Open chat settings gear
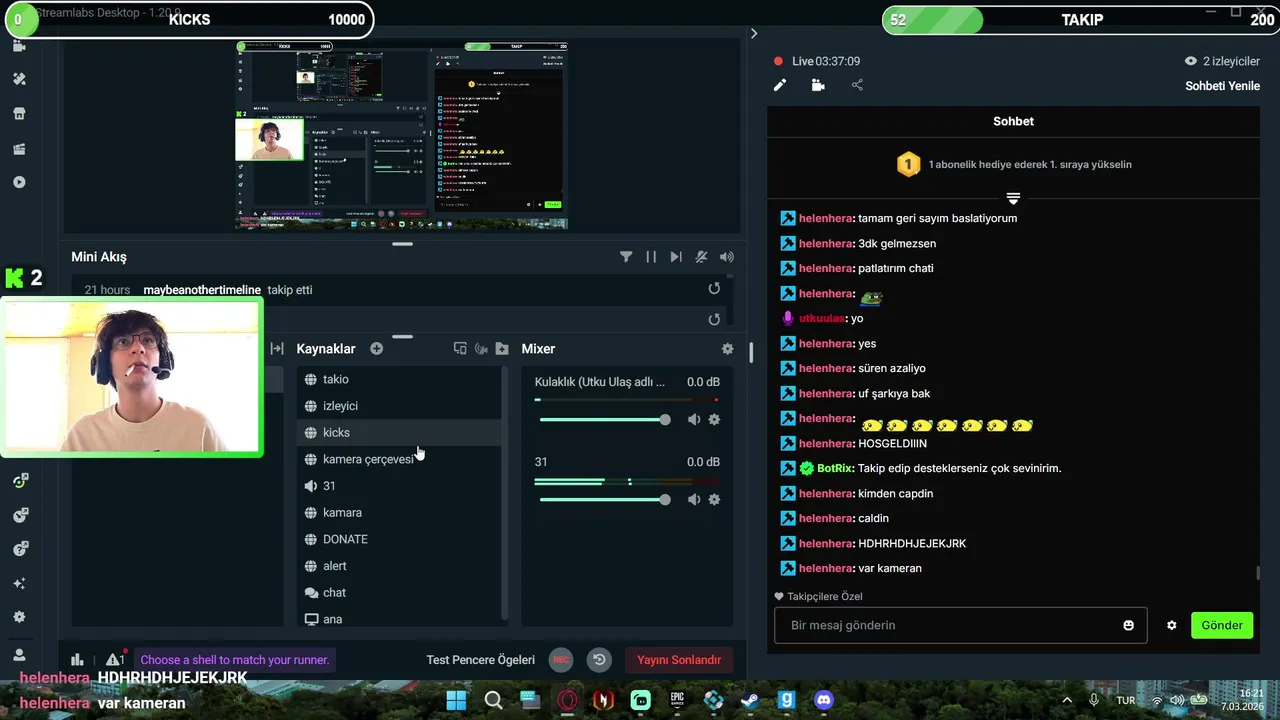The image size is (1280, 720). 1172,625
